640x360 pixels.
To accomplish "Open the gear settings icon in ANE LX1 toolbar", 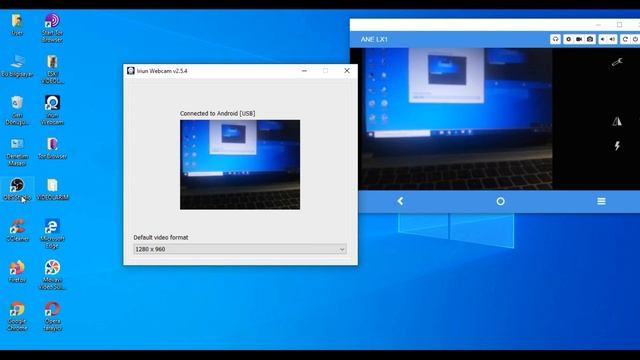I will 568,39.
